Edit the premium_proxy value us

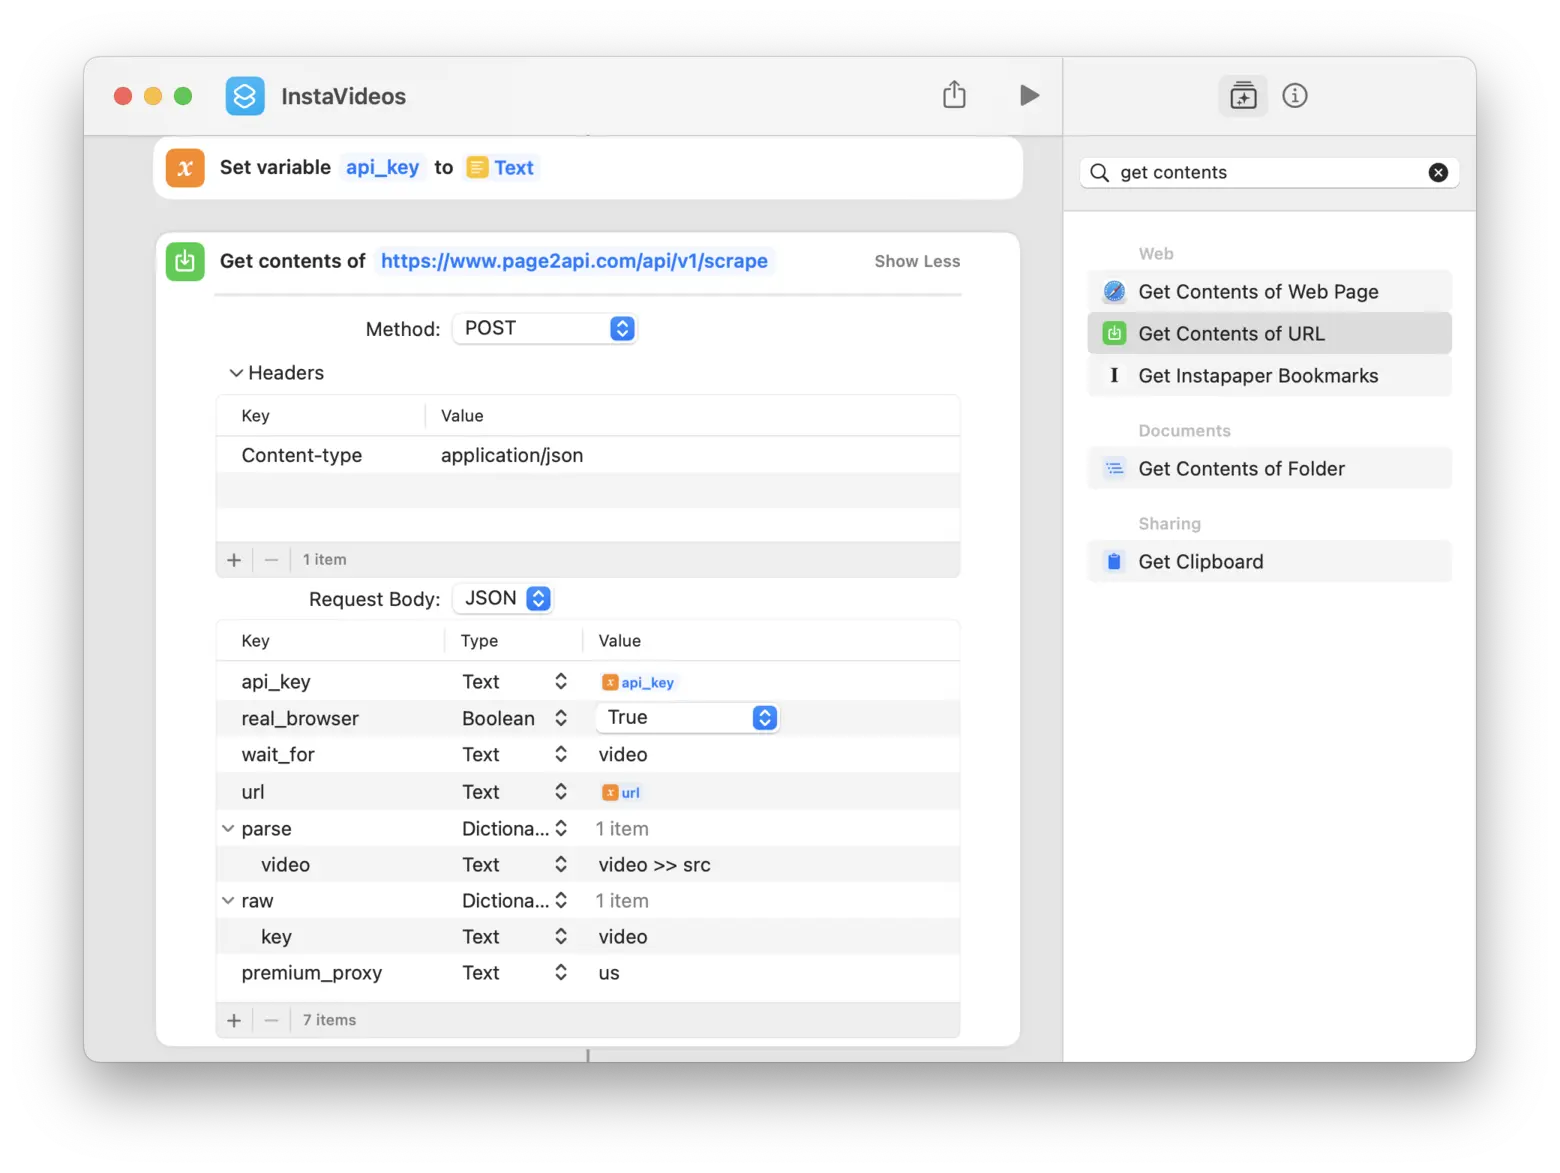pos(609,973)
